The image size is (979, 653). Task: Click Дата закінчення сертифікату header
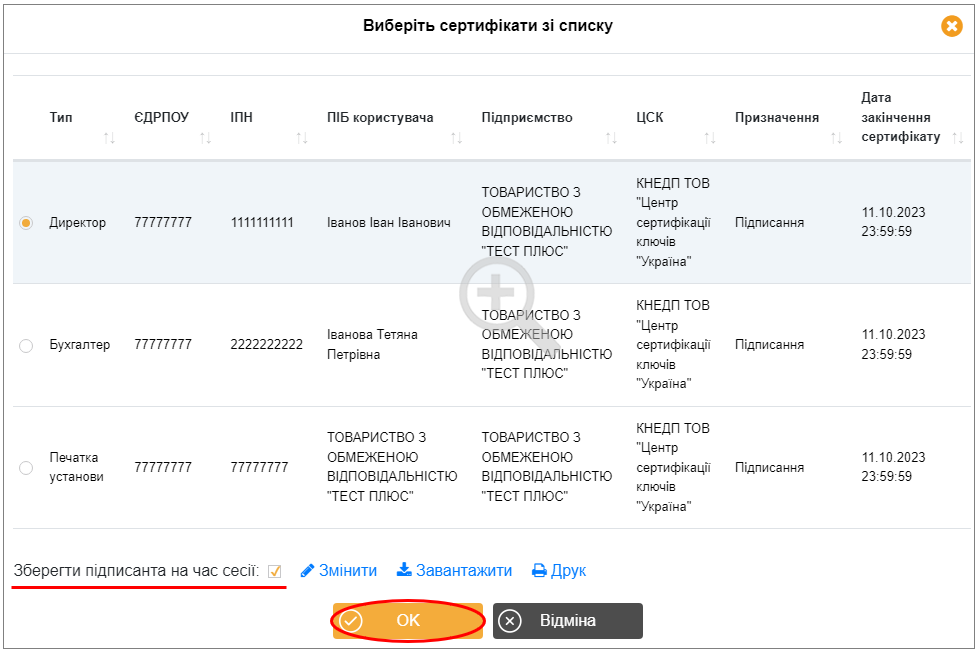point(900,117)
